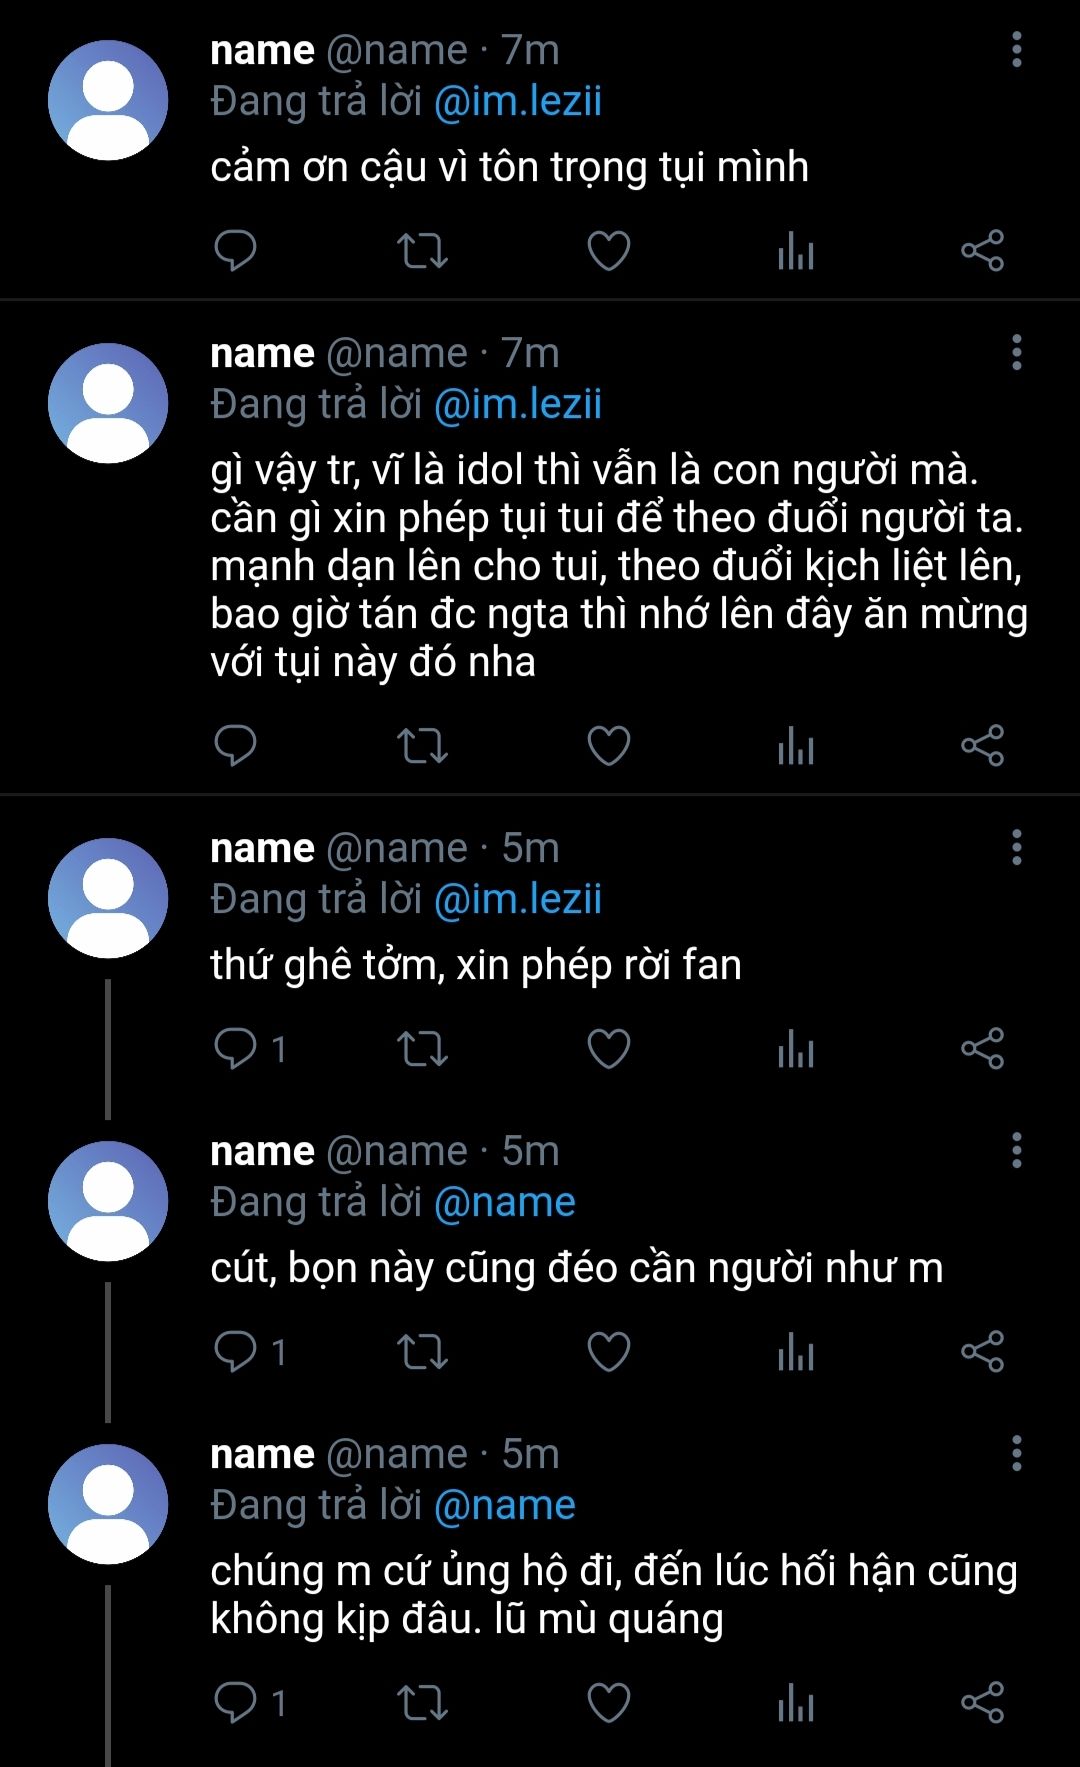Open profile avatar of the "thứ ghê tởm" author
This screenshot has height=1767, width=1080.
[108, 898]
